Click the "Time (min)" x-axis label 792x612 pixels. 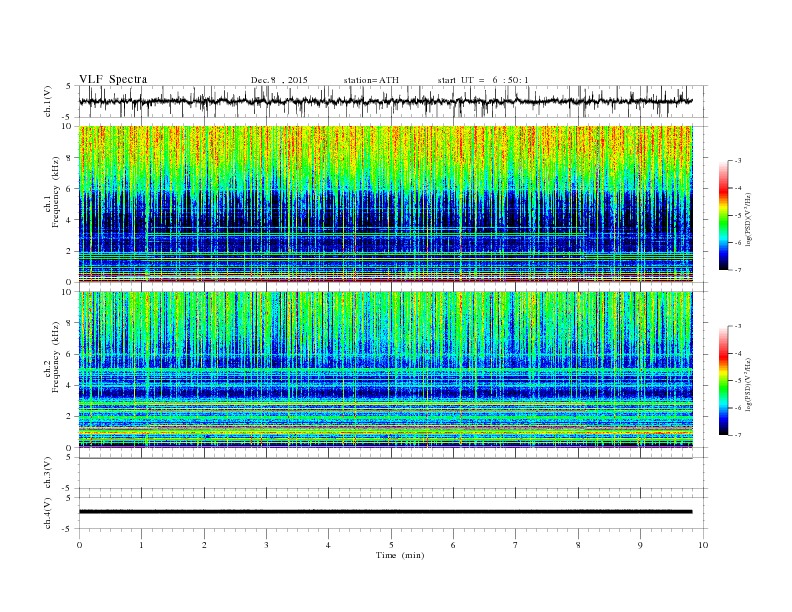[x=400, y=555]
